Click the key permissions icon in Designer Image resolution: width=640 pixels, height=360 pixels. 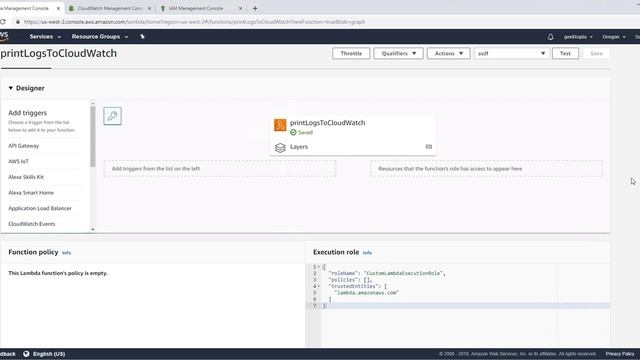(112, 116)
